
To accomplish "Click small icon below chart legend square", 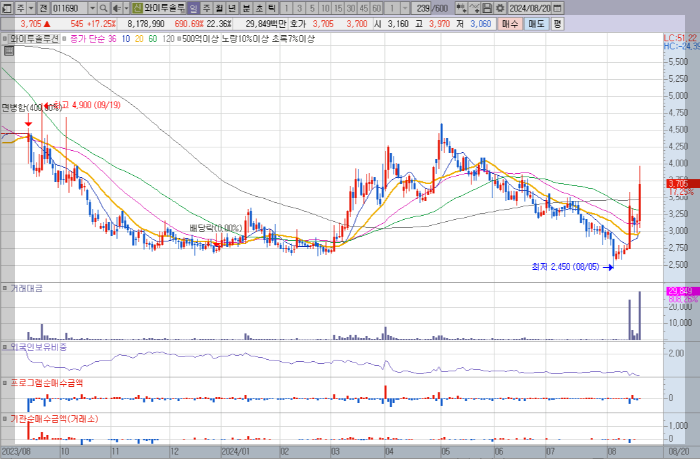I will pos(8,51).
